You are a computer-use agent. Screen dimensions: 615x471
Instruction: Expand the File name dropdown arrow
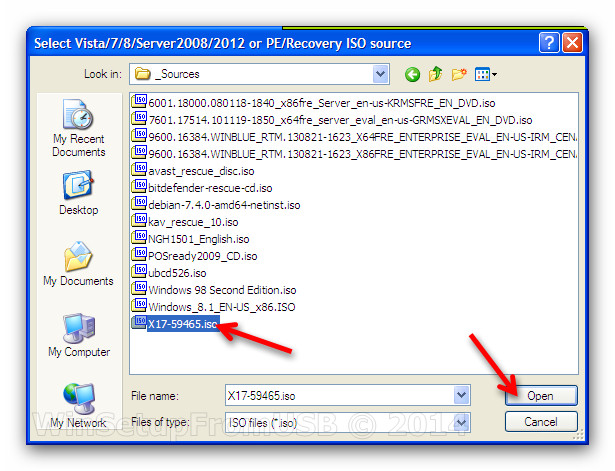[462, 395]
